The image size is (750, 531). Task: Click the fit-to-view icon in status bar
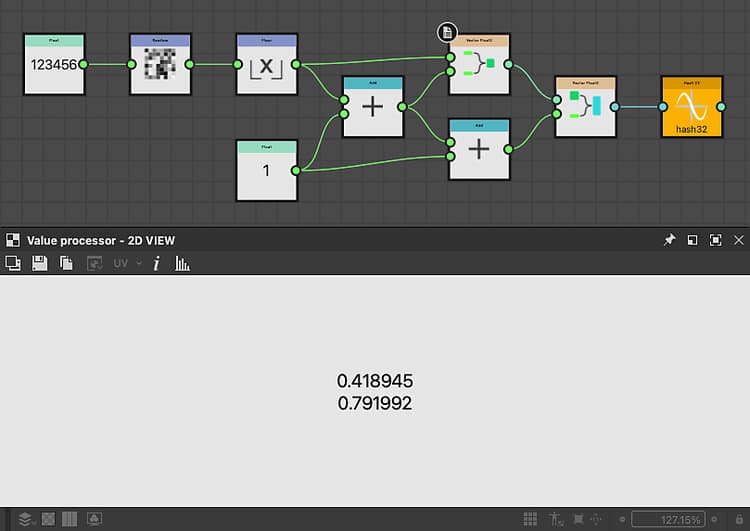(x=578, y=519)
